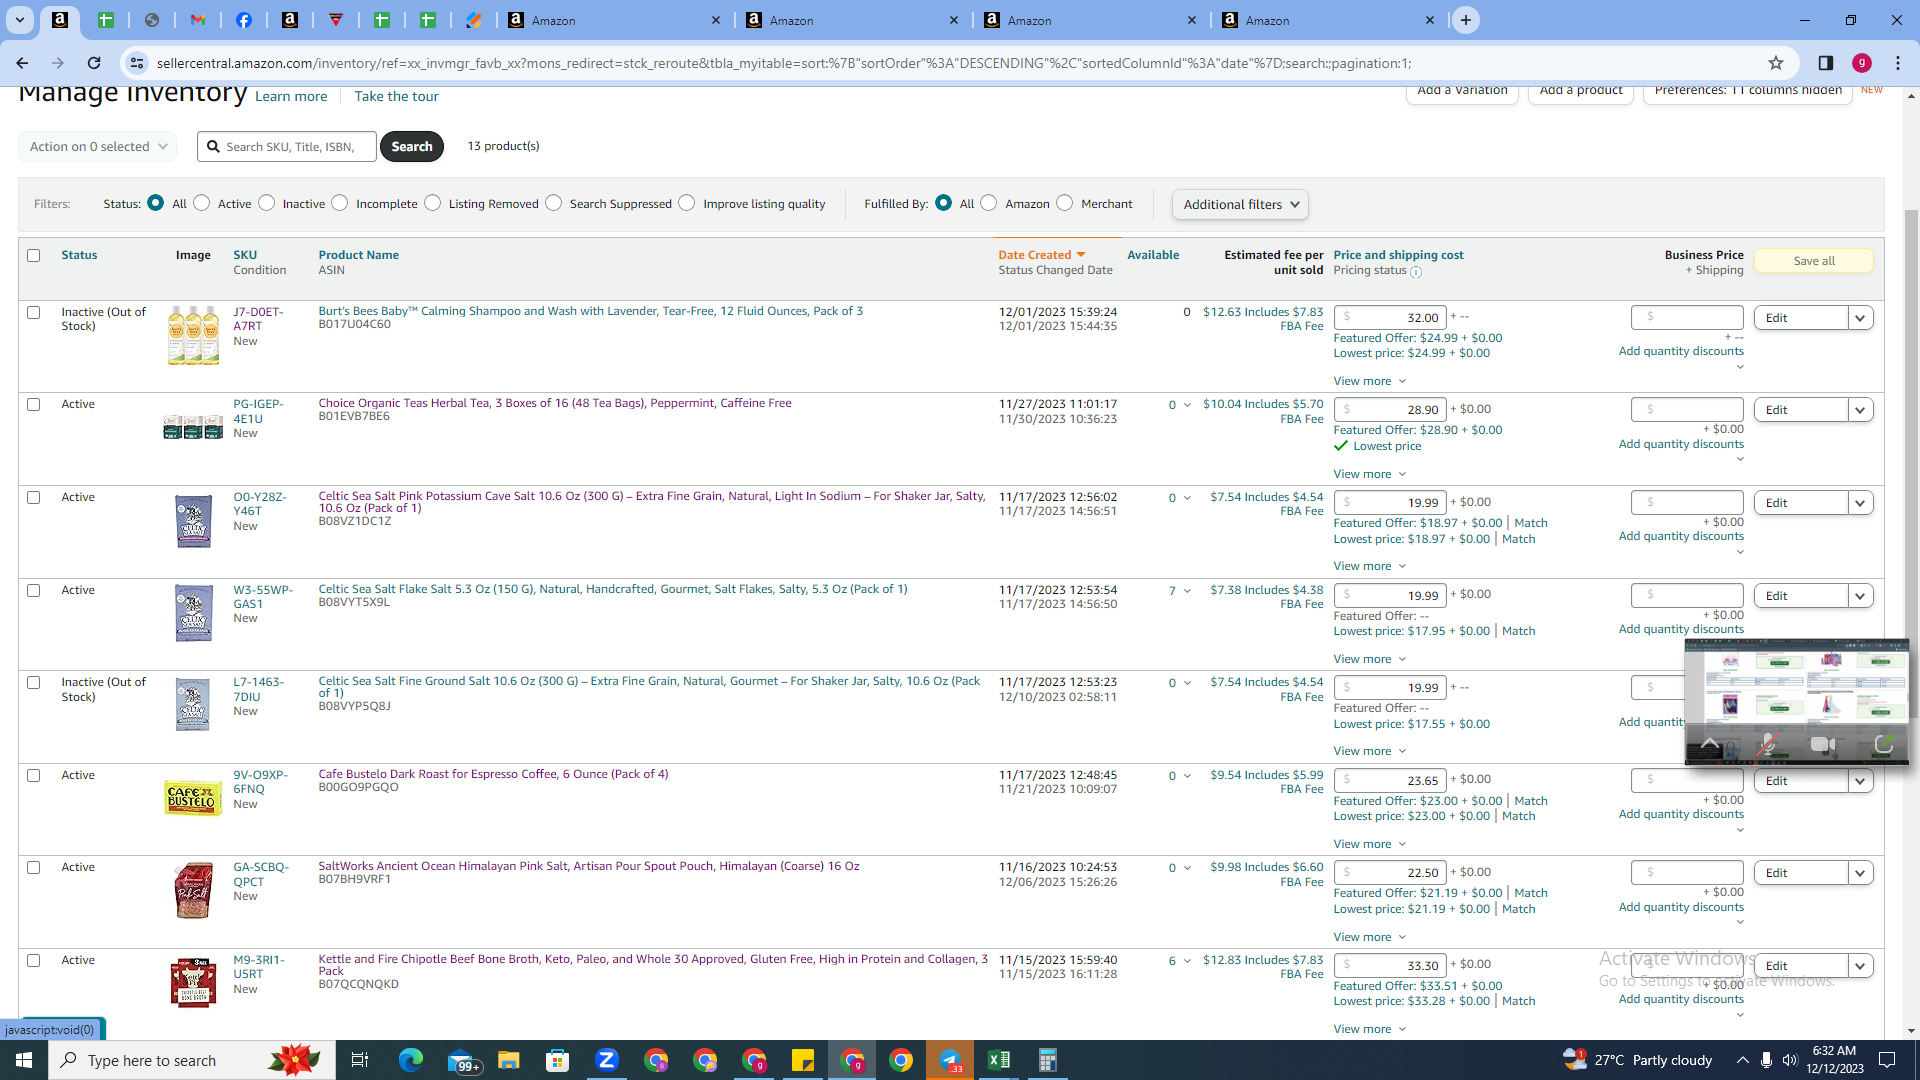Match featured offer price for Cafe Bustelo

[x=1531, y=801]
